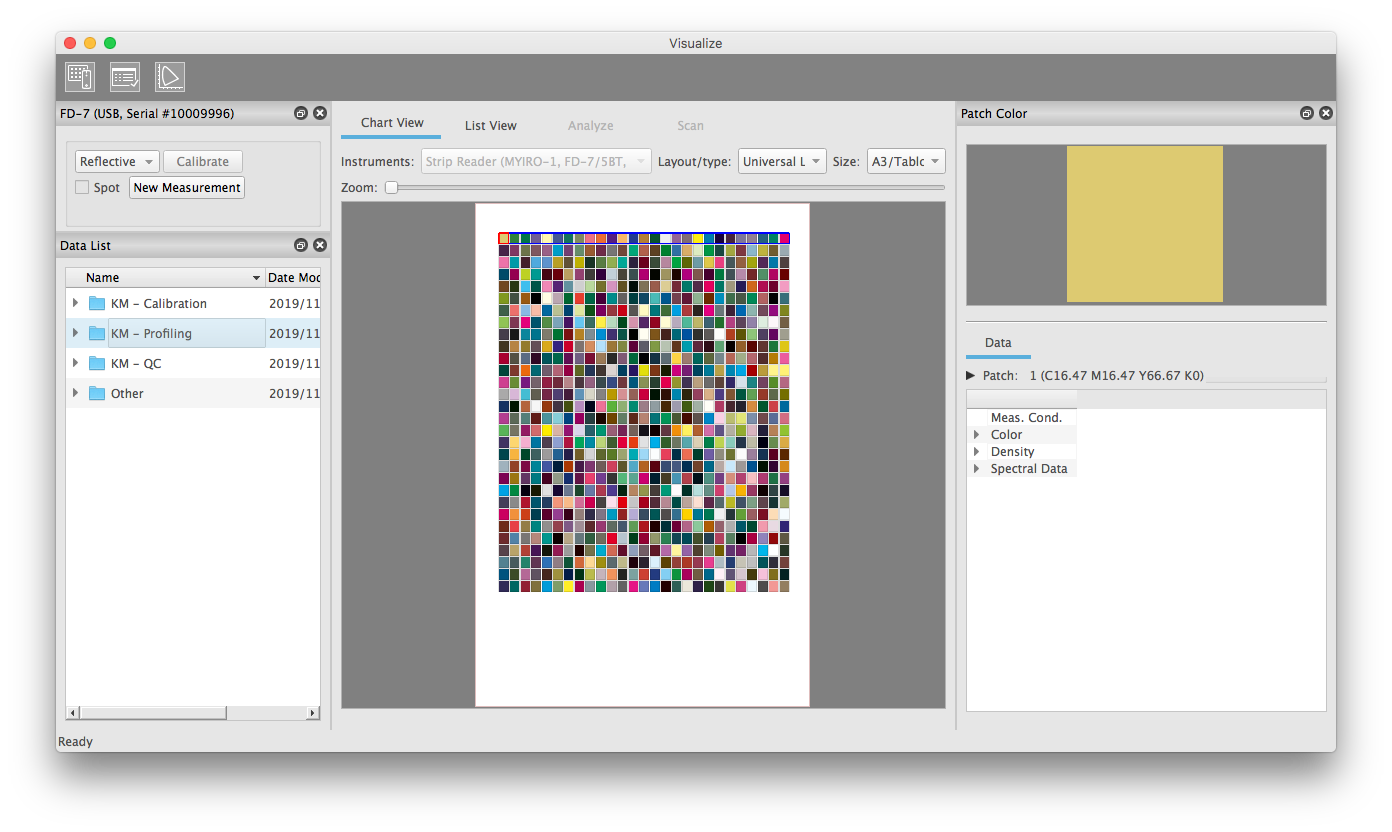Close the Data List panel
Screen dimensions: 1392x832
319,246
